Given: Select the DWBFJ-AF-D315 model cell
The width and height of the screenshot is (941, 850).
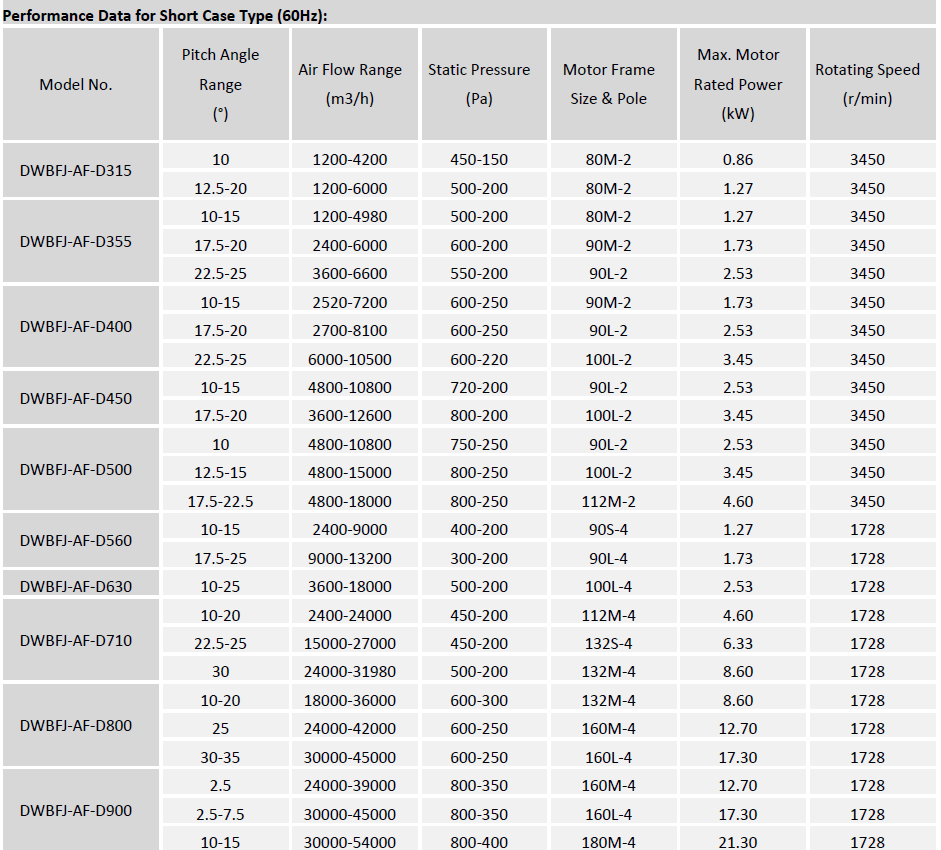Looking at the screenshot, I should coord(76,170).
